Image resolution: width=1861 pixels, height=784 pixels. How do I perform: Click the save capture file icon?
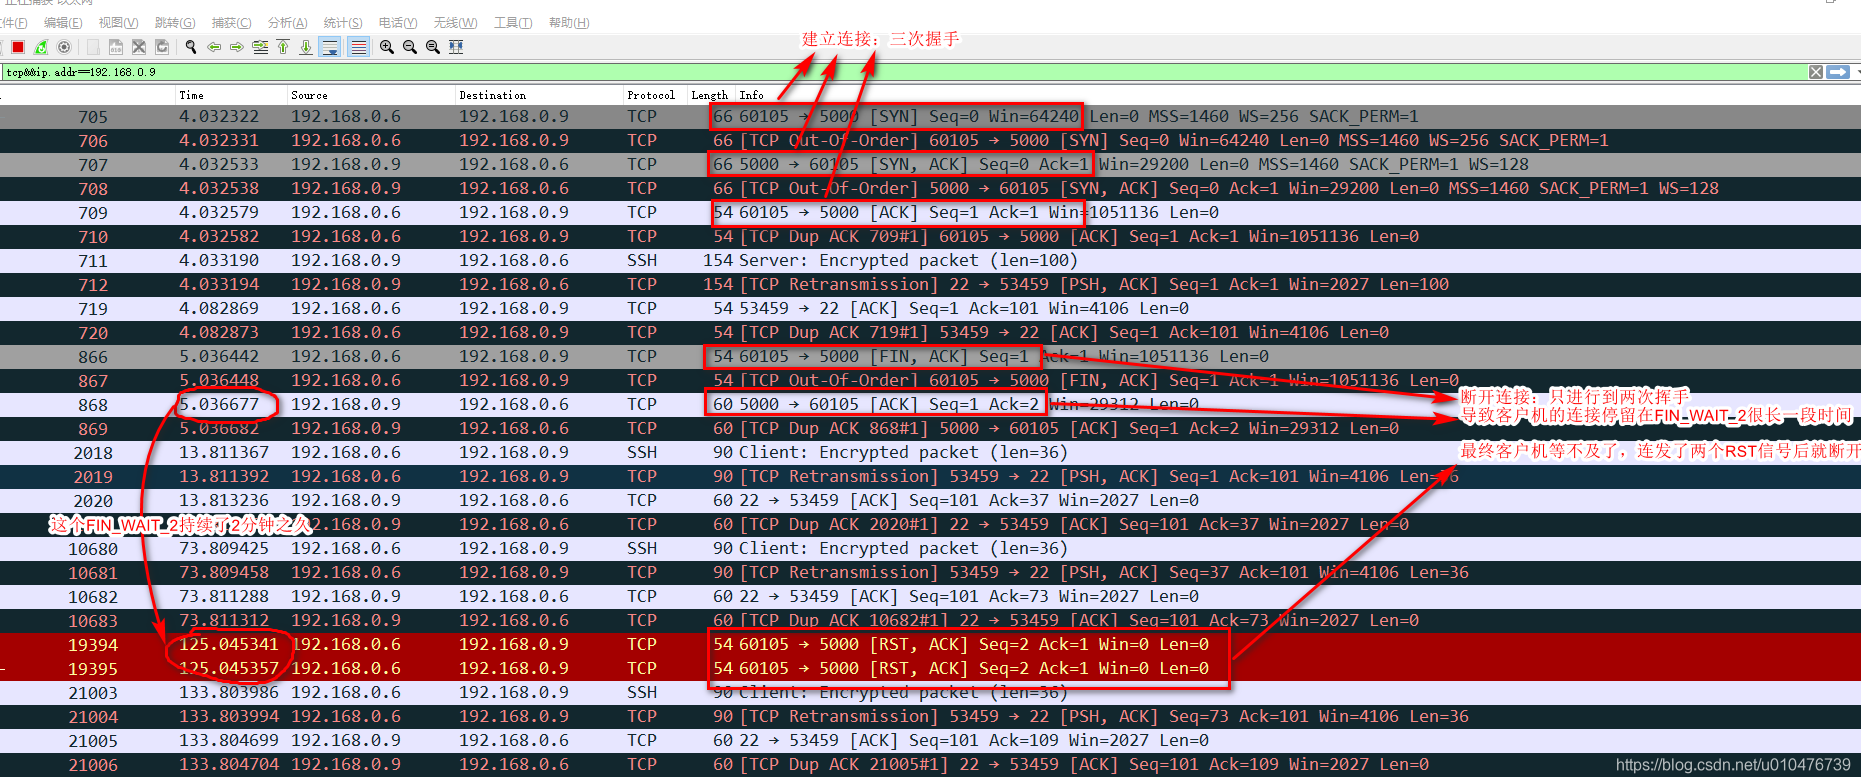[116, 47]
